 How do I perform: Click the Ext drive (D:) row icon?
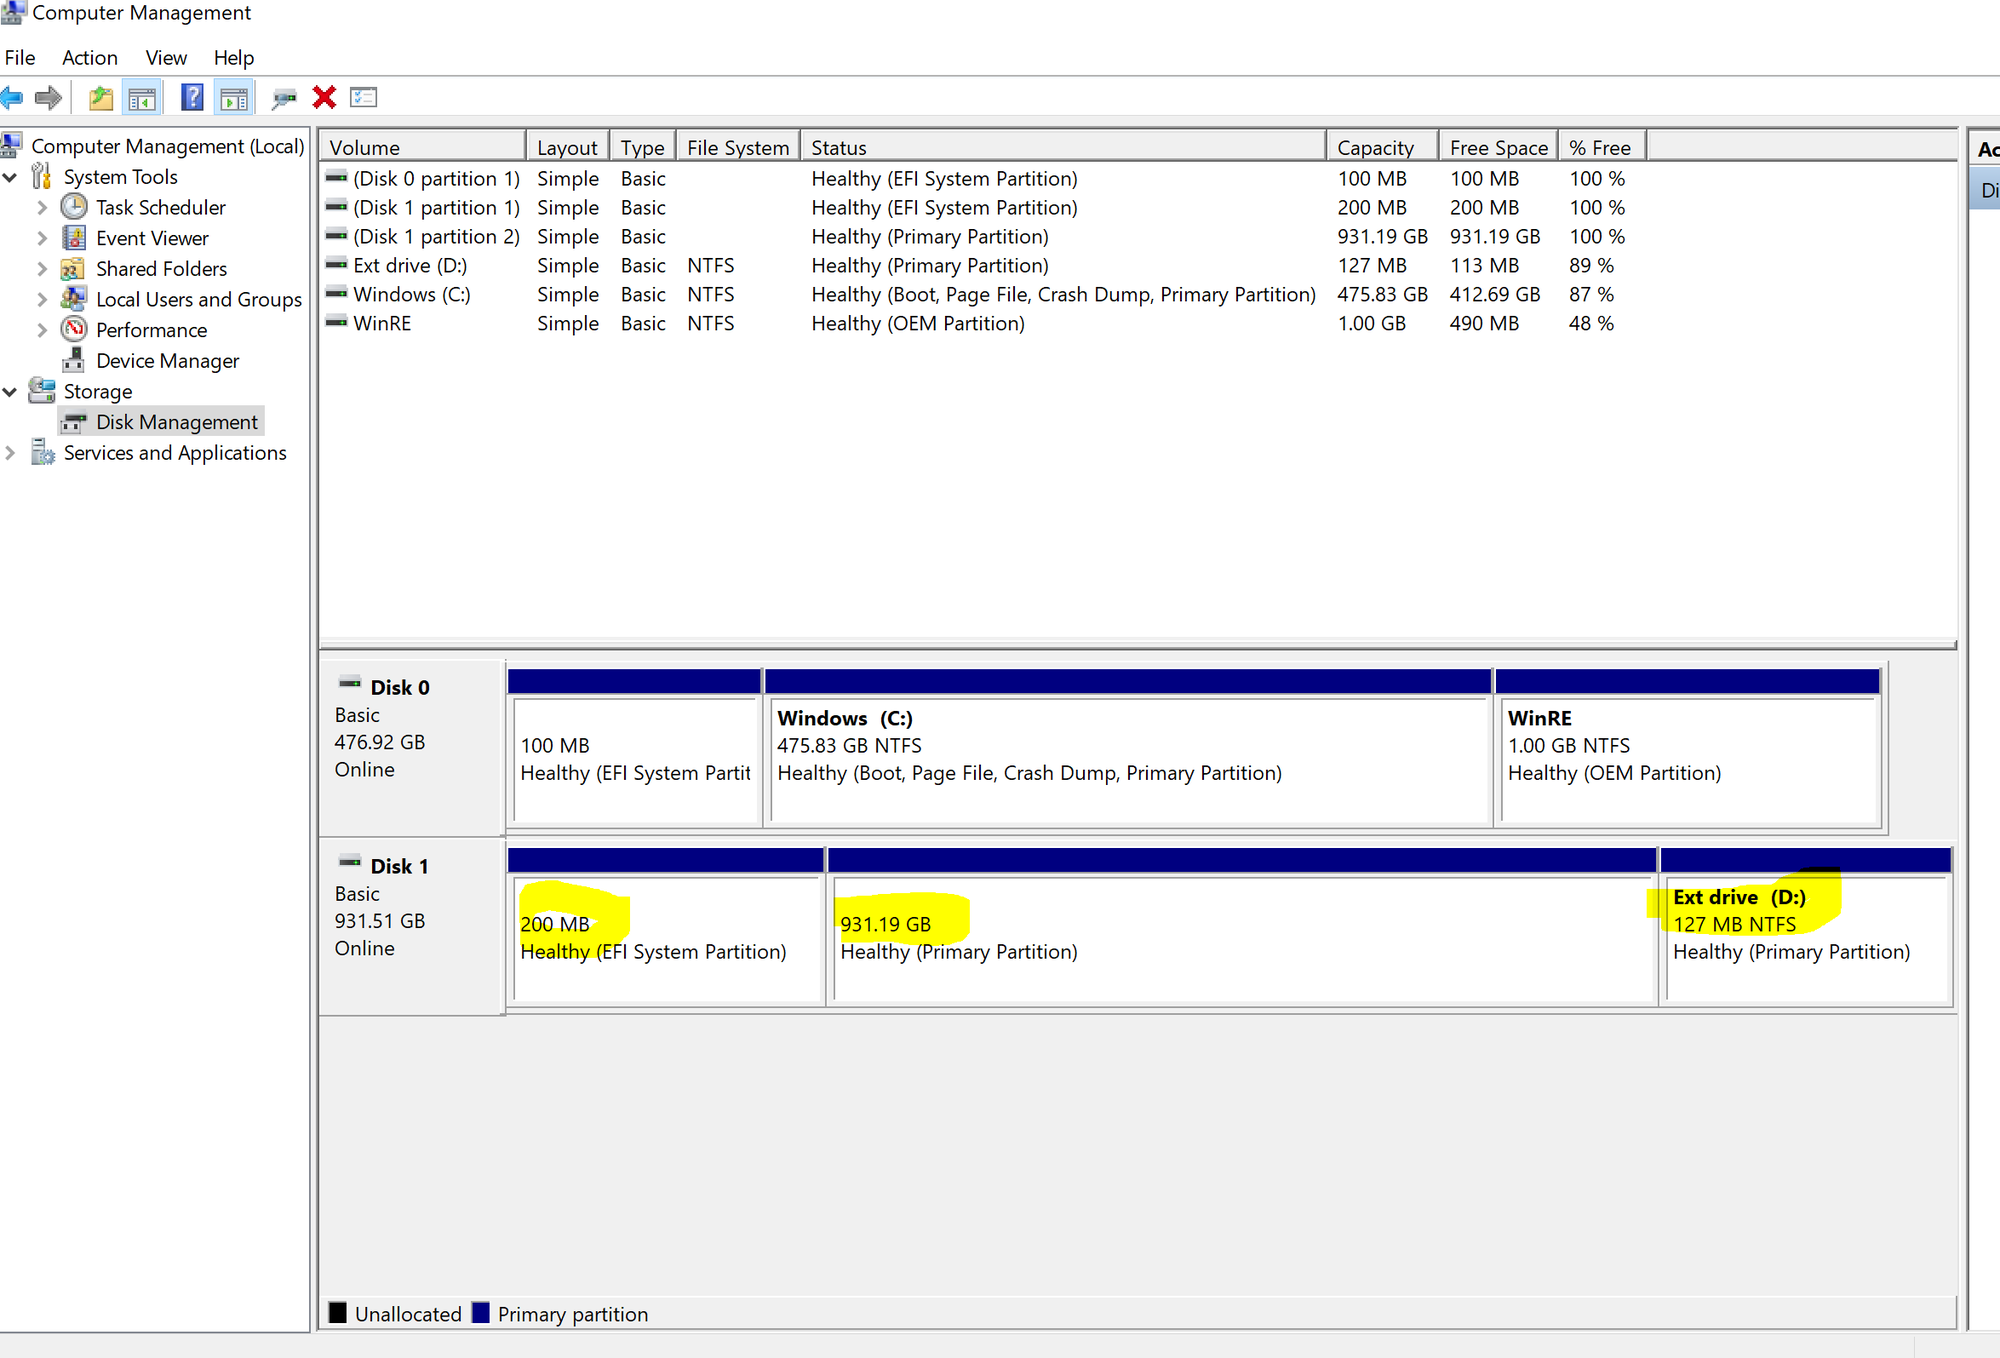(337, 265)
